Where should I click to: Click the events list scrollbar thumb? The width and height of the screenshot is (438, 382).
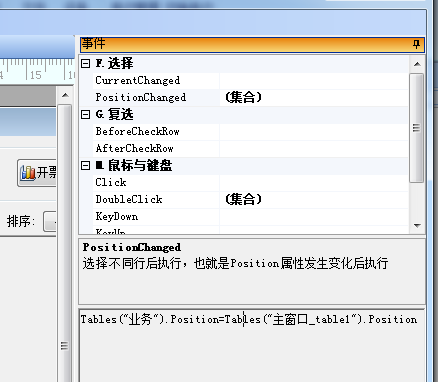click(417, 128)
